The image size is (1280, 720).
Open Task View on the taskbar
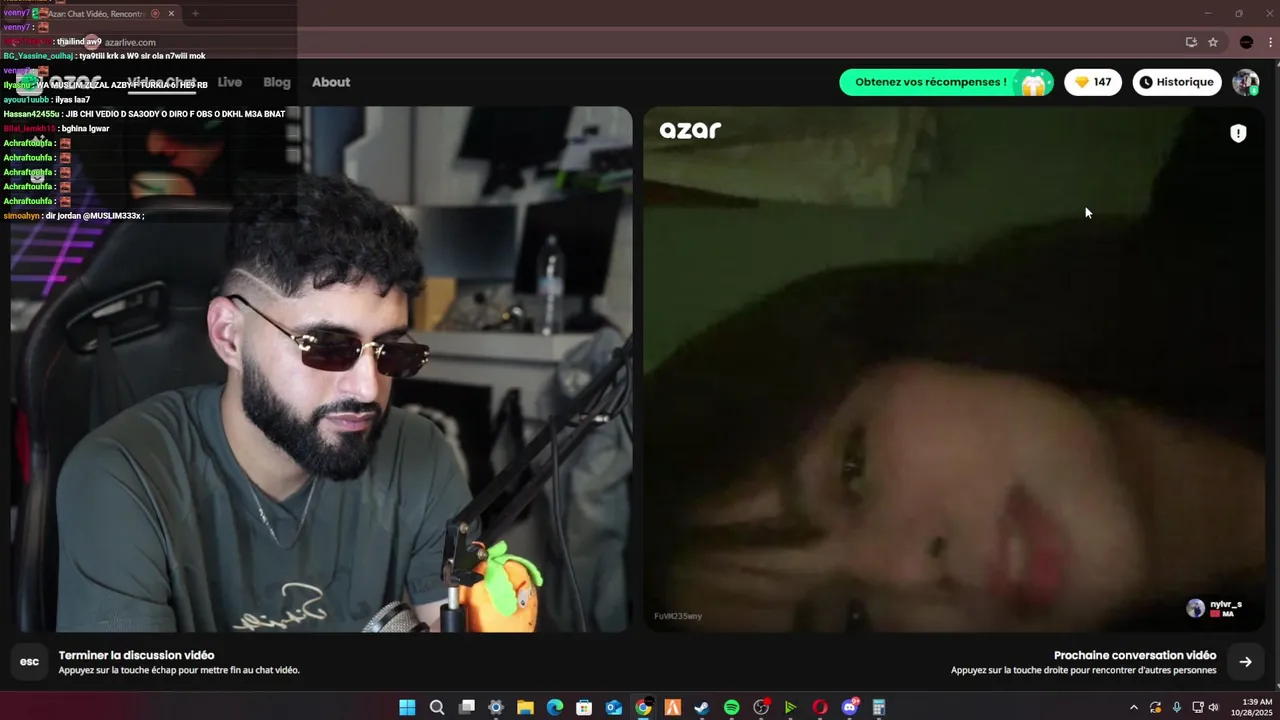point(466,707)
